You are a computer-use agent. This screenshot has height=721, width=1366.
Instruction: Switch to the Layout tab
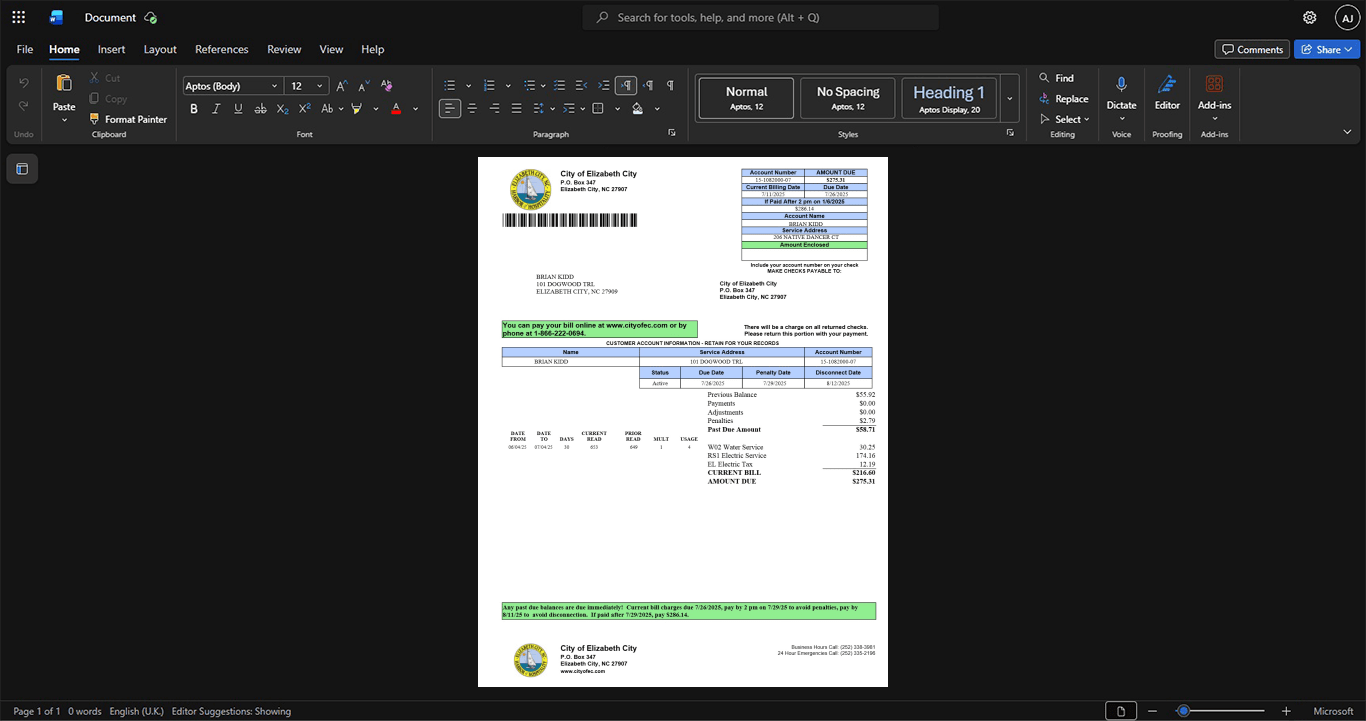(160, 49)
